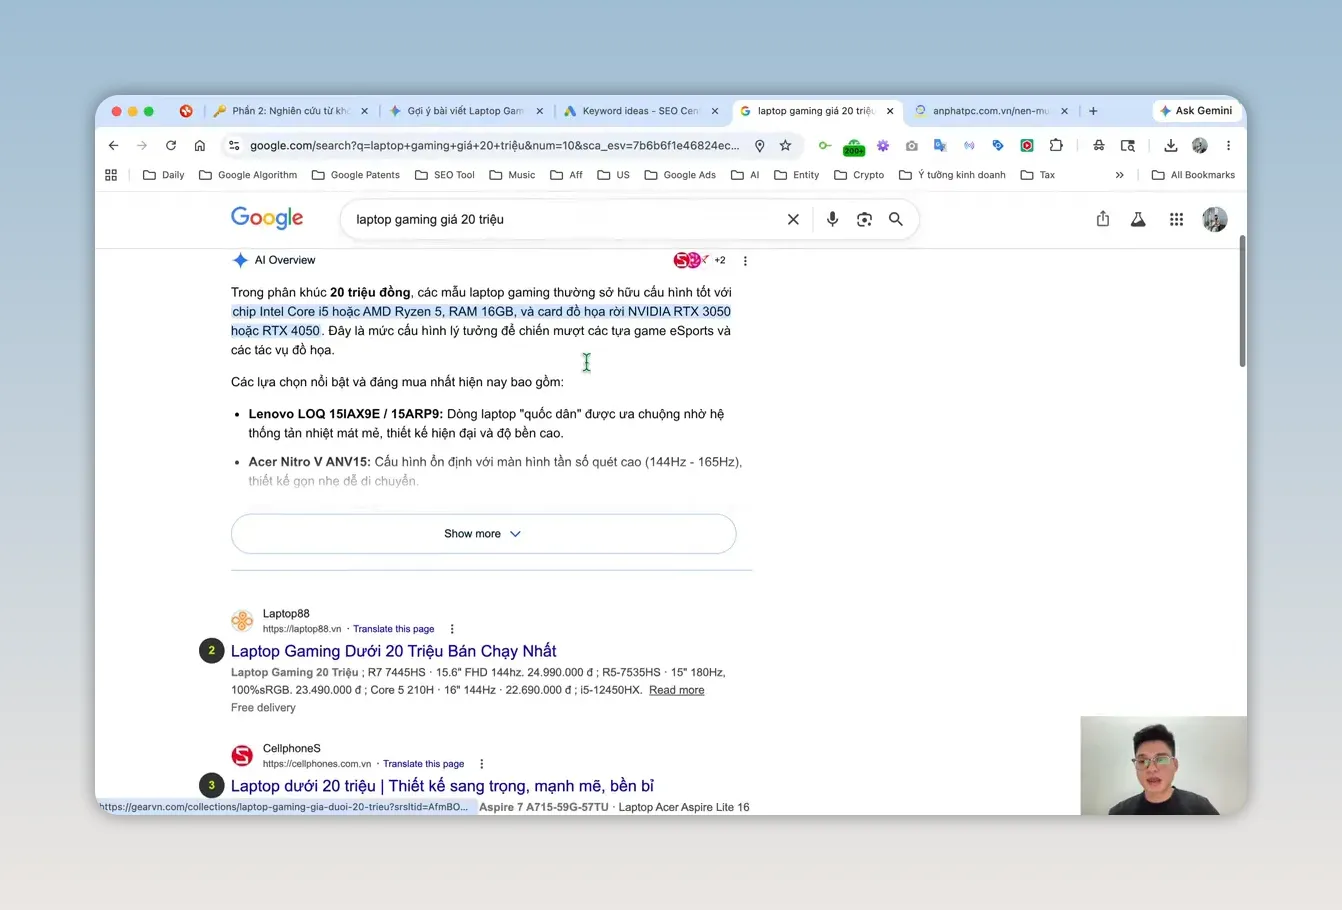1342x910 pixels.
Task: Open the media search toolbar icon
Action: [1128, 146]
